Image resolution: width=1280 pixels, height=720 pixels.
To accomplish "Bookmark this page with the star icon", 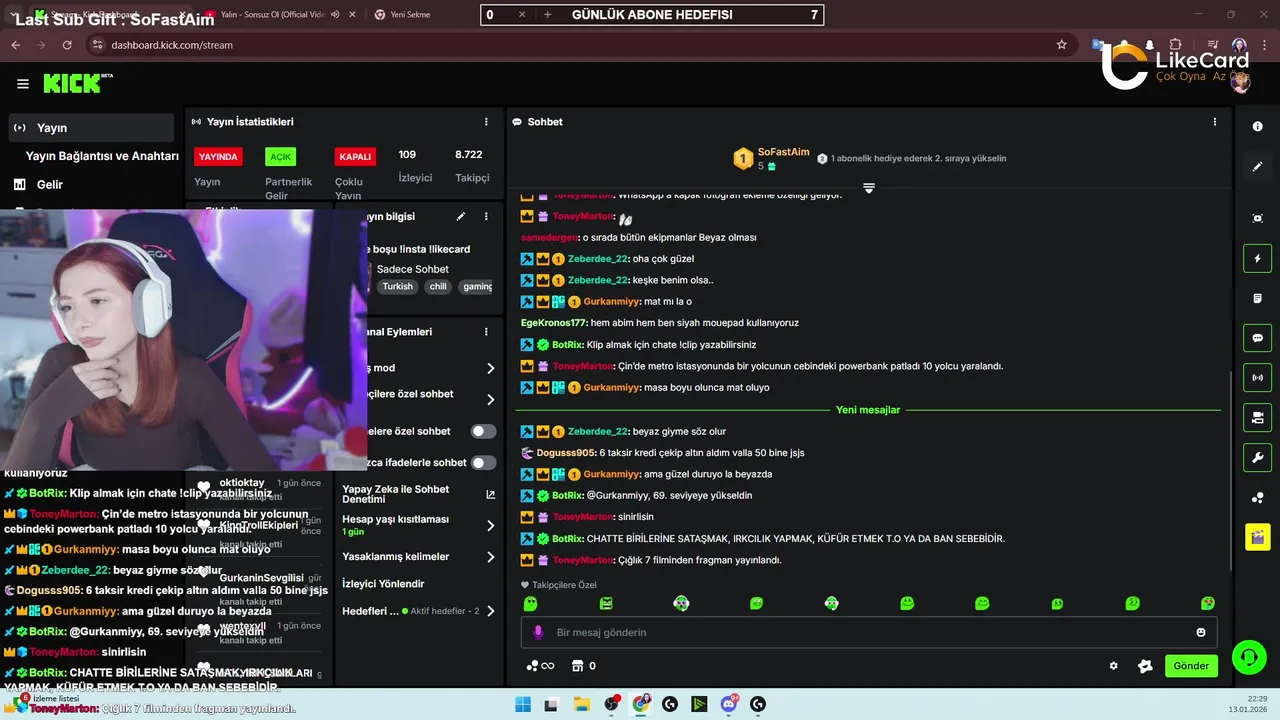I will pyautogui.click(x=1061, y=45).
